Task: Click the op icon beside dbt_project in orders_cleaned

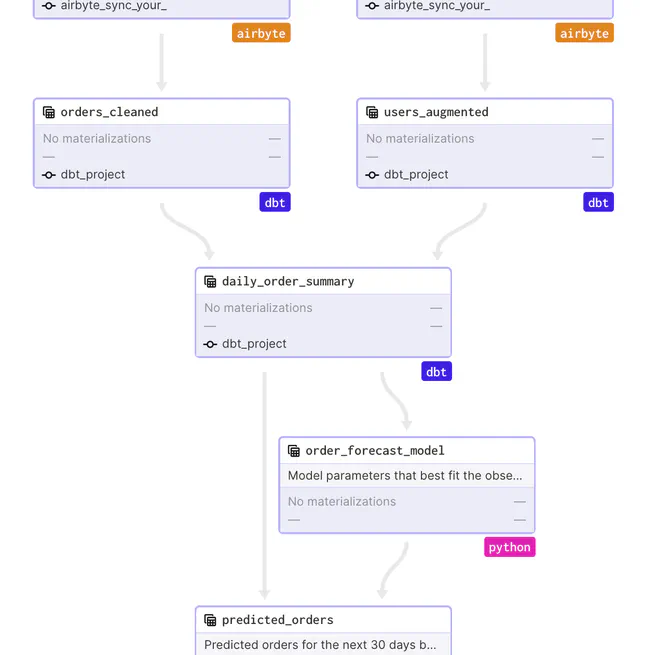Action: click(x=49, y=175)
